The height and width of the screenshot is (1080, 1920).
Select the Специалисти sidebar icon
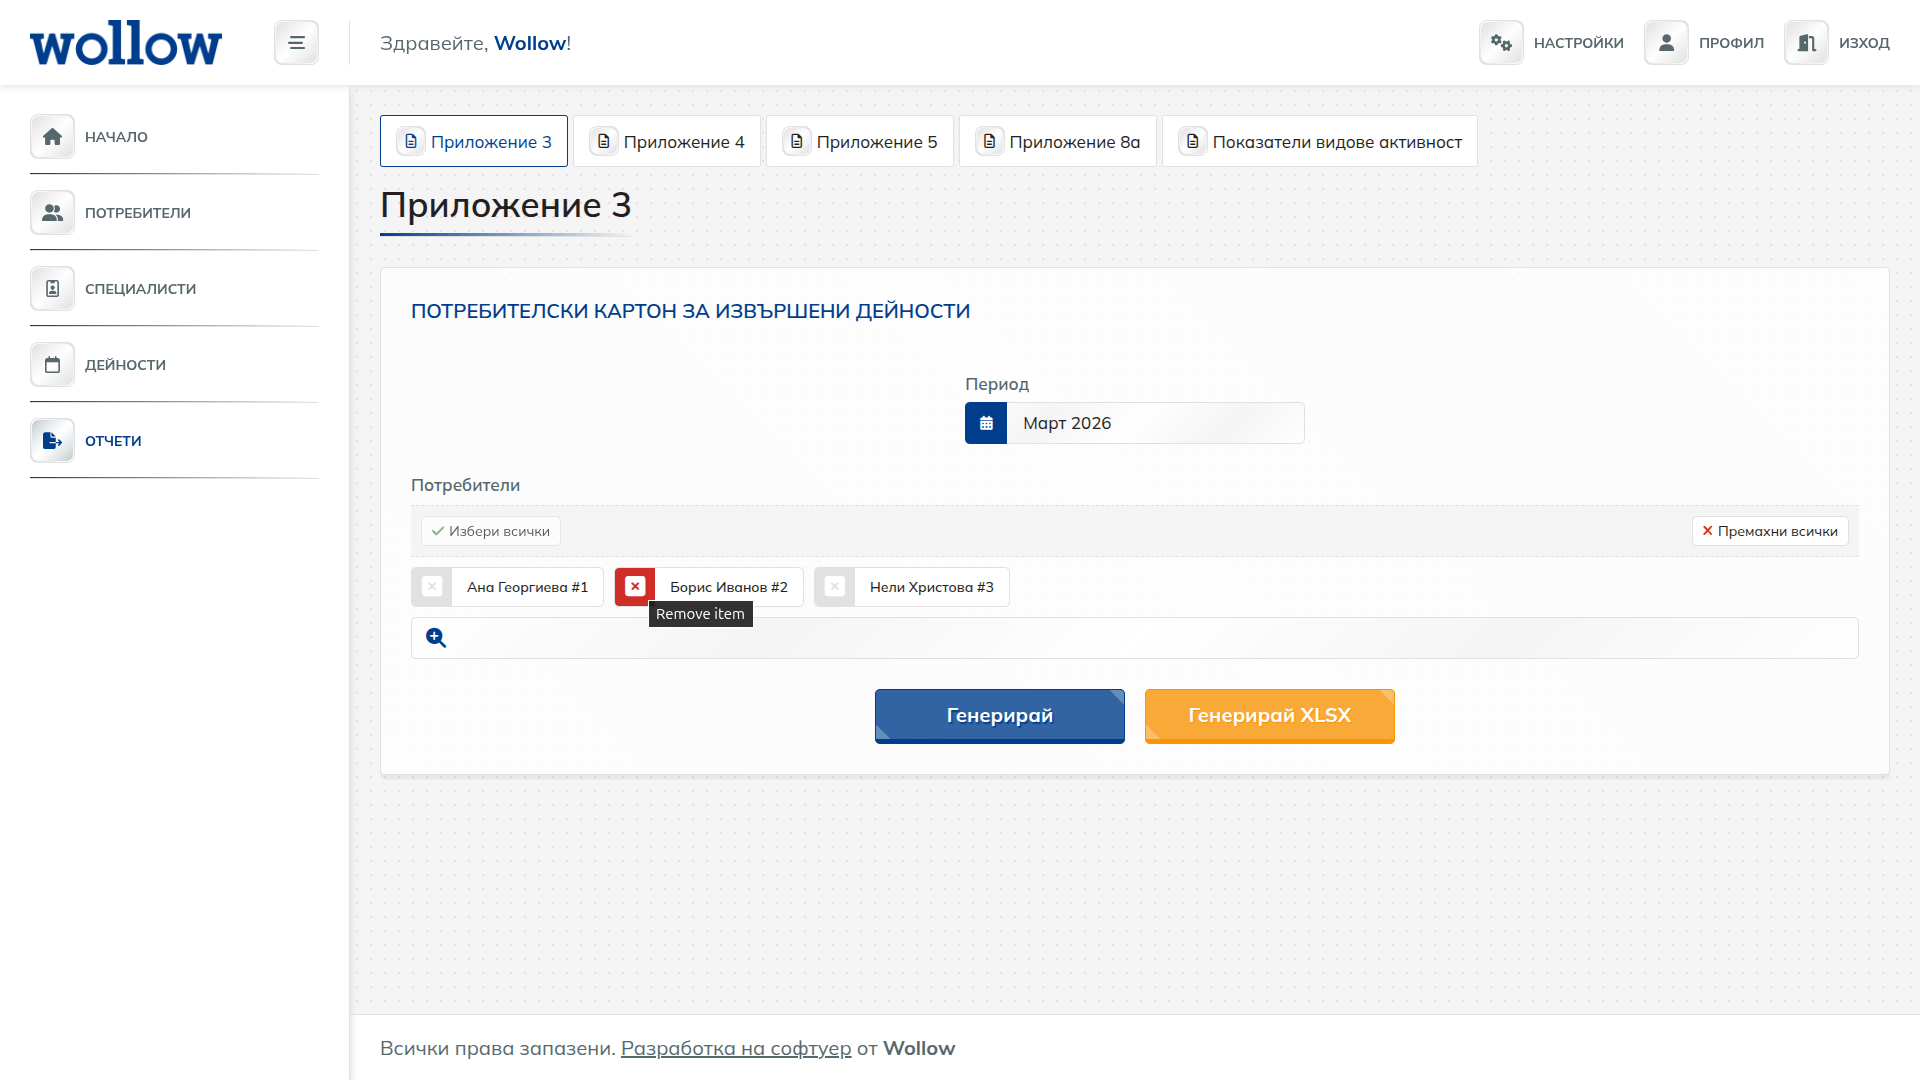[51, 288]
